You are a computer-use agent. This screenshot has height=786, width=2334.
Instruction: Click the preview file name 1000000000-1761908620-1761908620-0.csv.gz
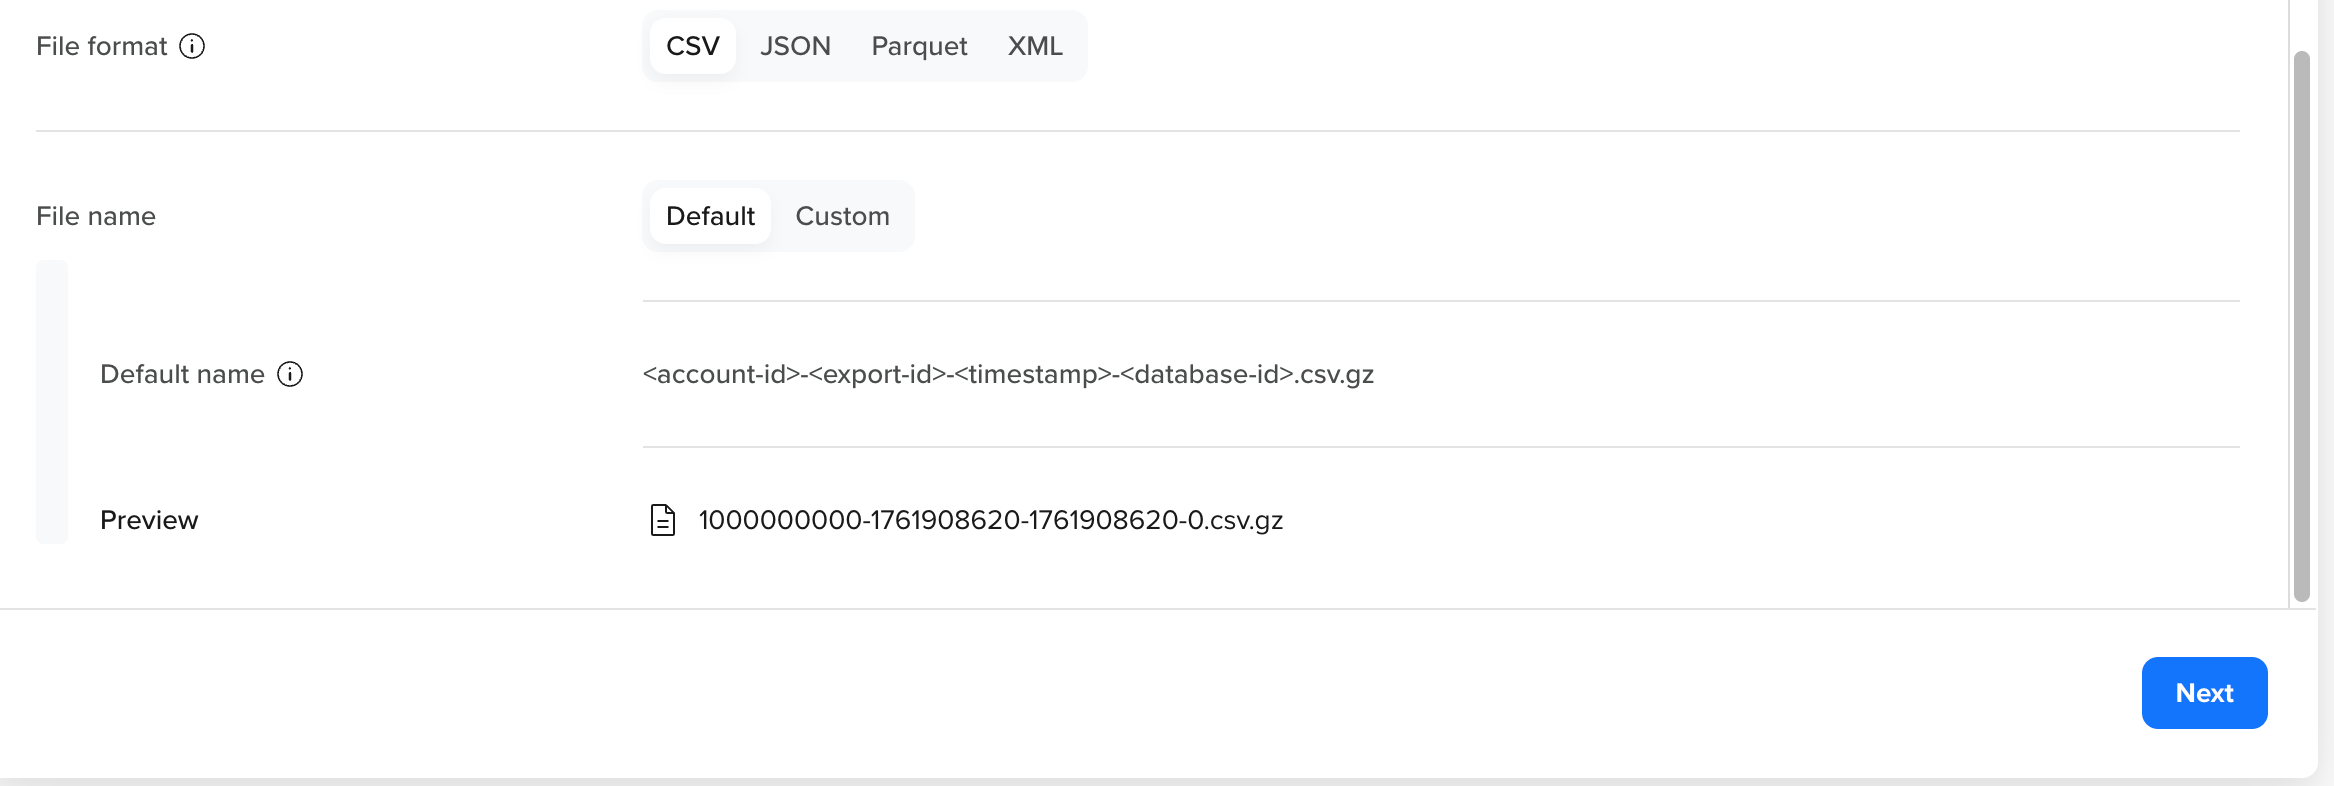(x=991, y=520)
